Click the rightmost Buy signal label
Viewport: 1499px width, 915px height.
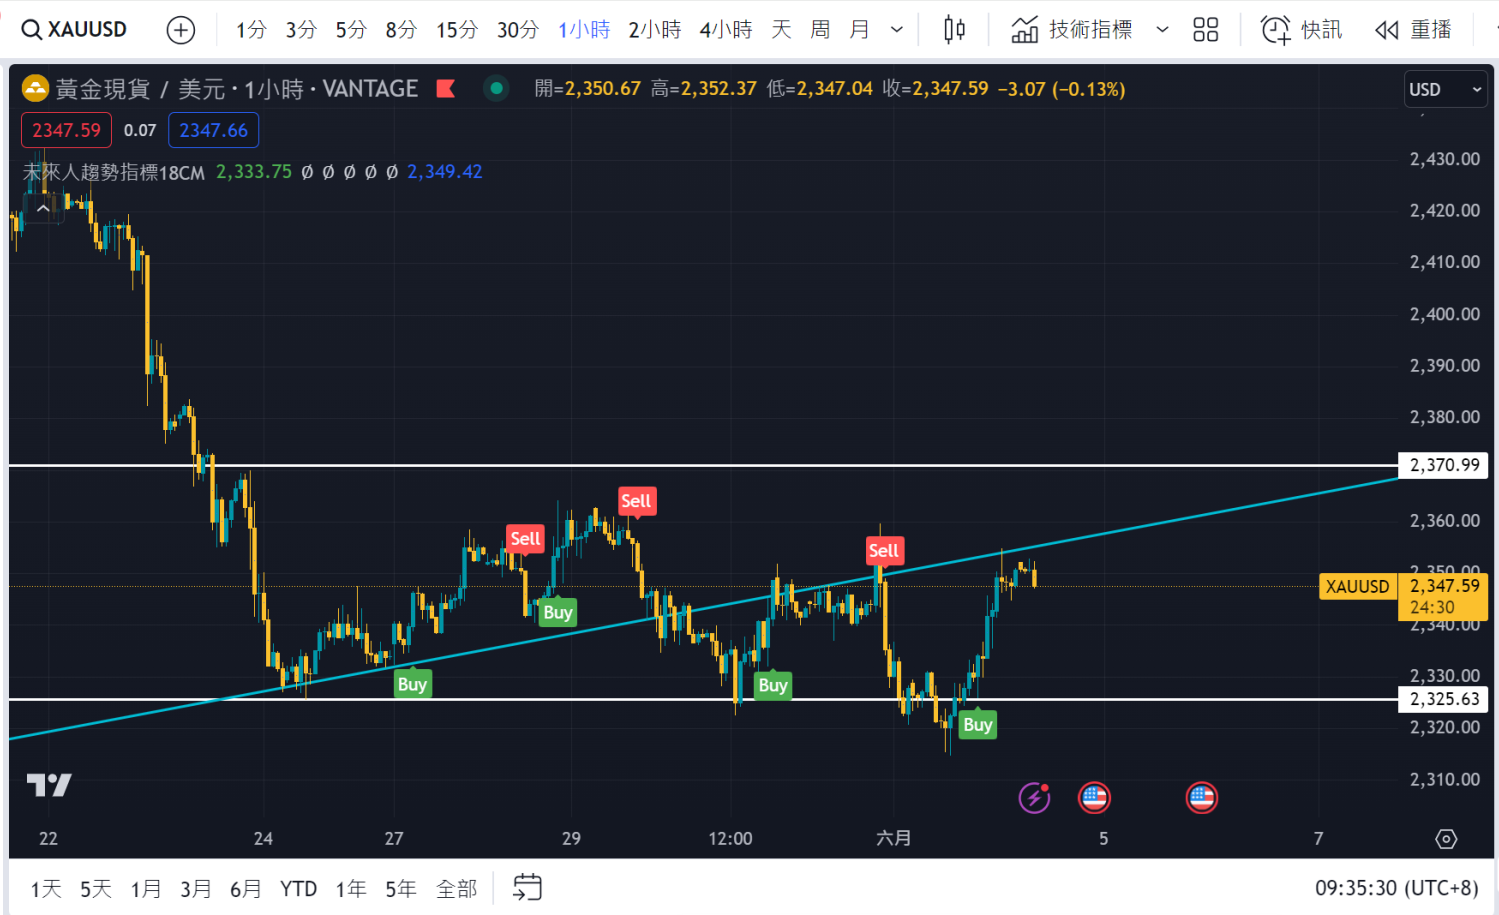[x=977, y=724]
